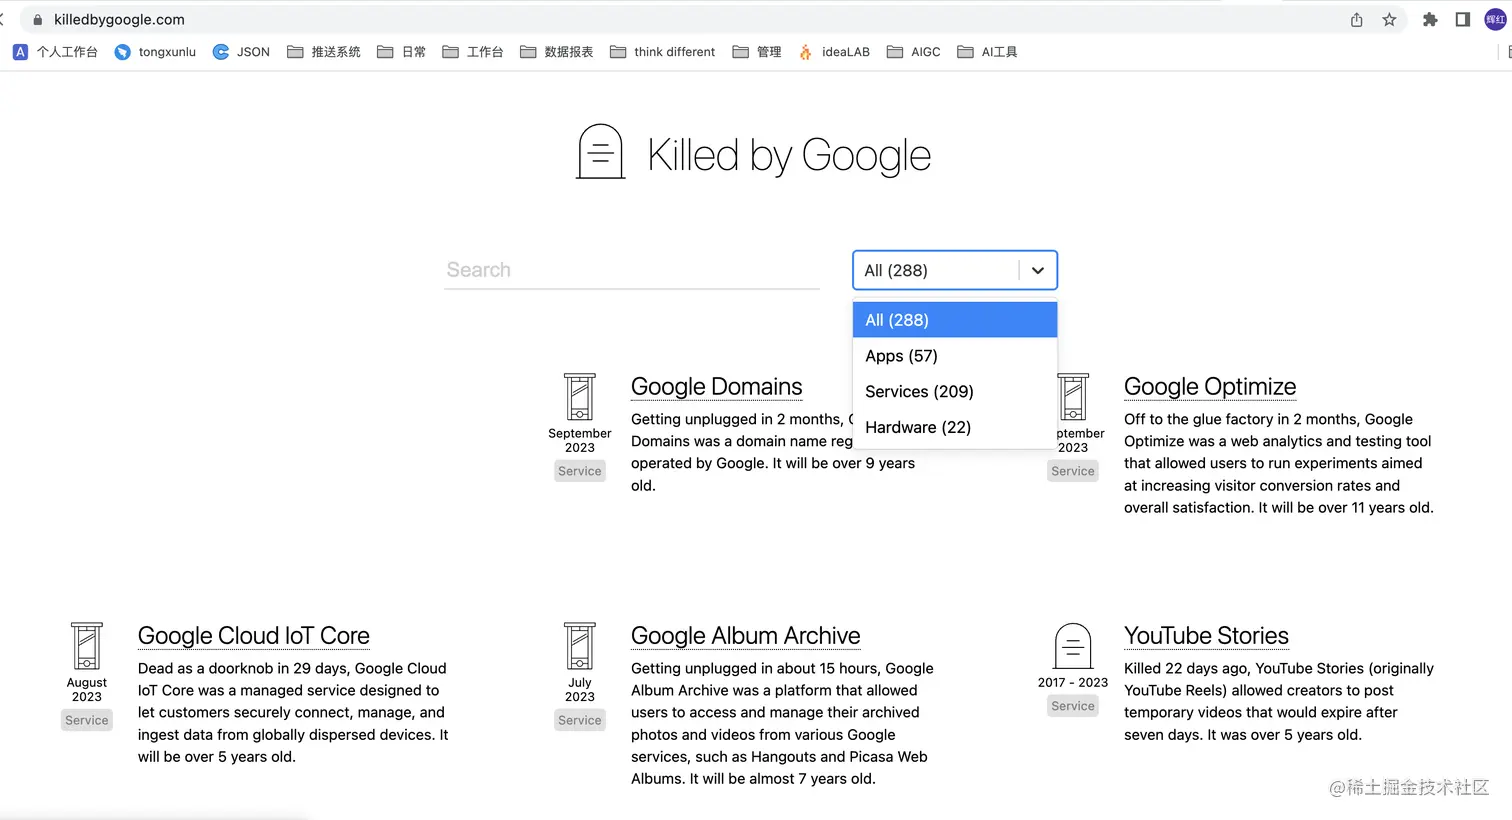This screenshot has width=1512, height=820.
Task: Click the Service tag under July 2023
Action: tap(580, 720)
